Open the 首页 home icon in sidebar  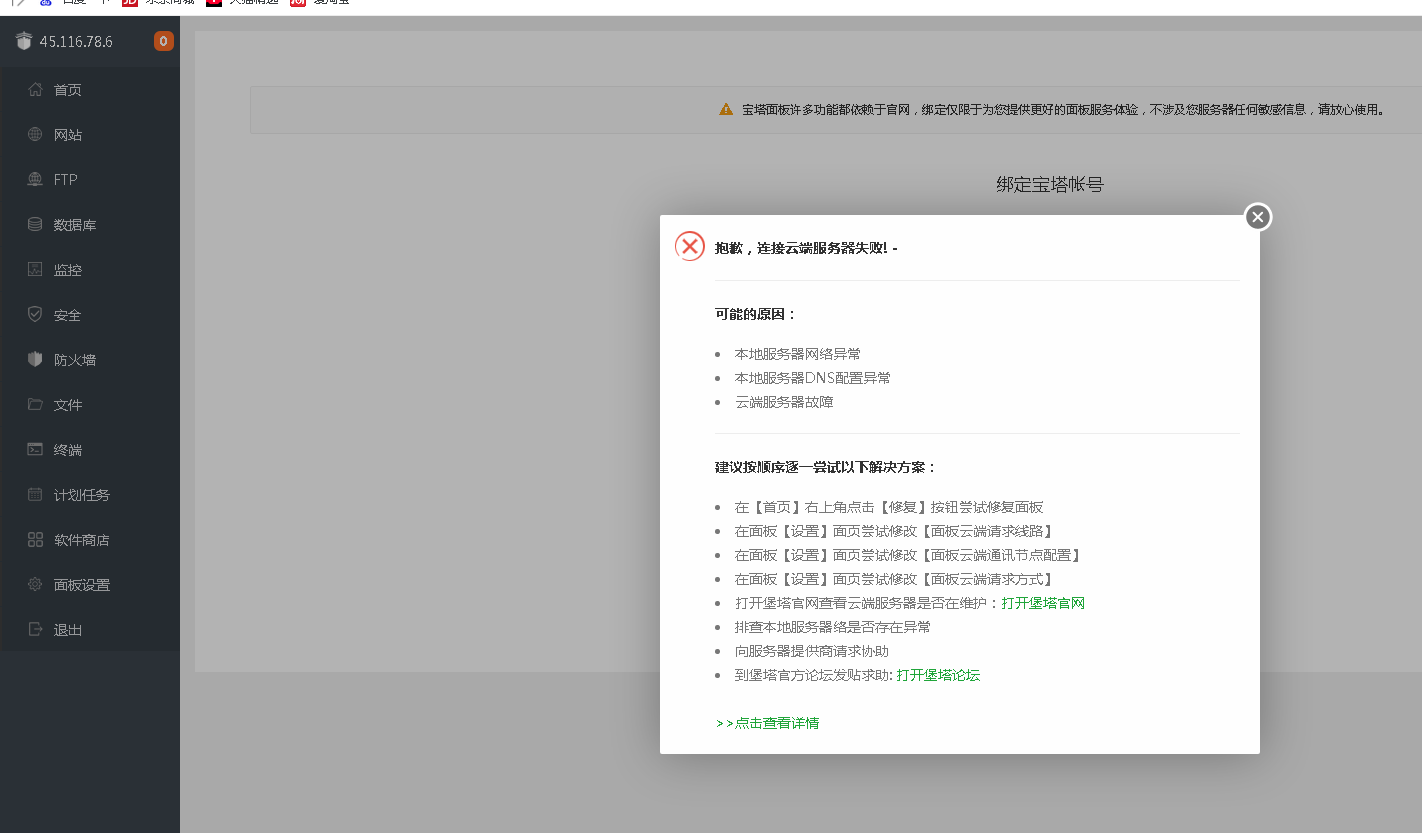(35, 90)
